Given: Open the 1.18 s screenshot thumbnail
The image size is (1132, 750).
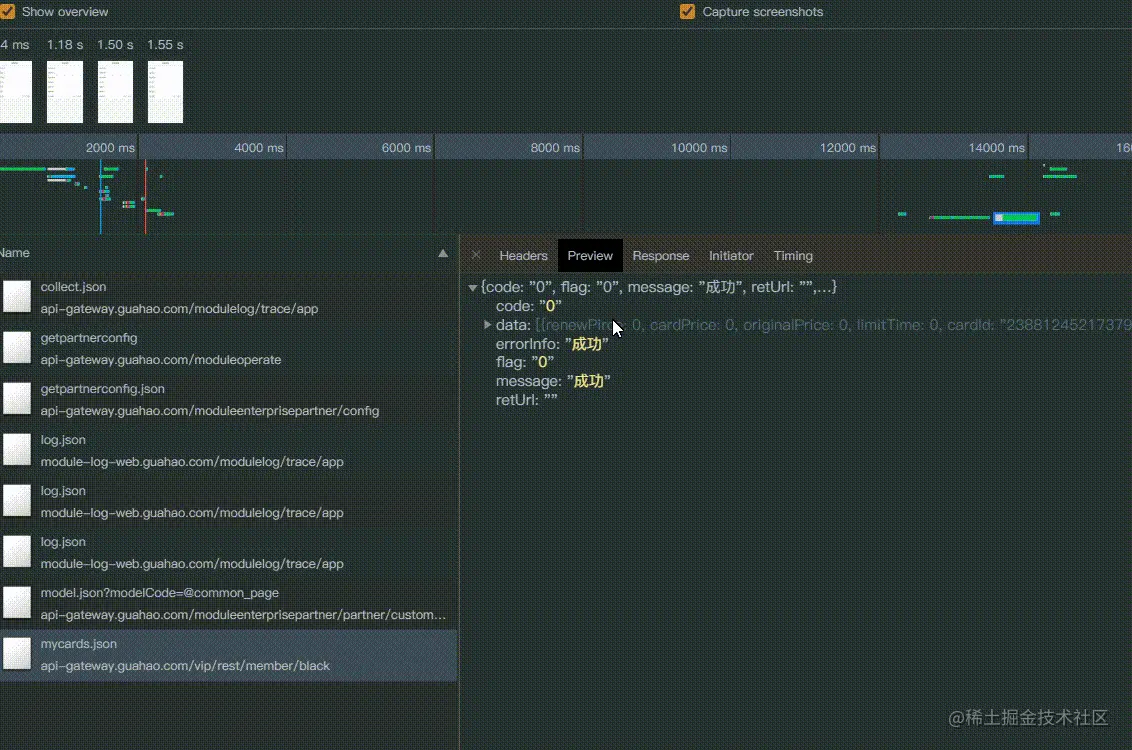Looking at the screenshot, I should tap(65, 92).
